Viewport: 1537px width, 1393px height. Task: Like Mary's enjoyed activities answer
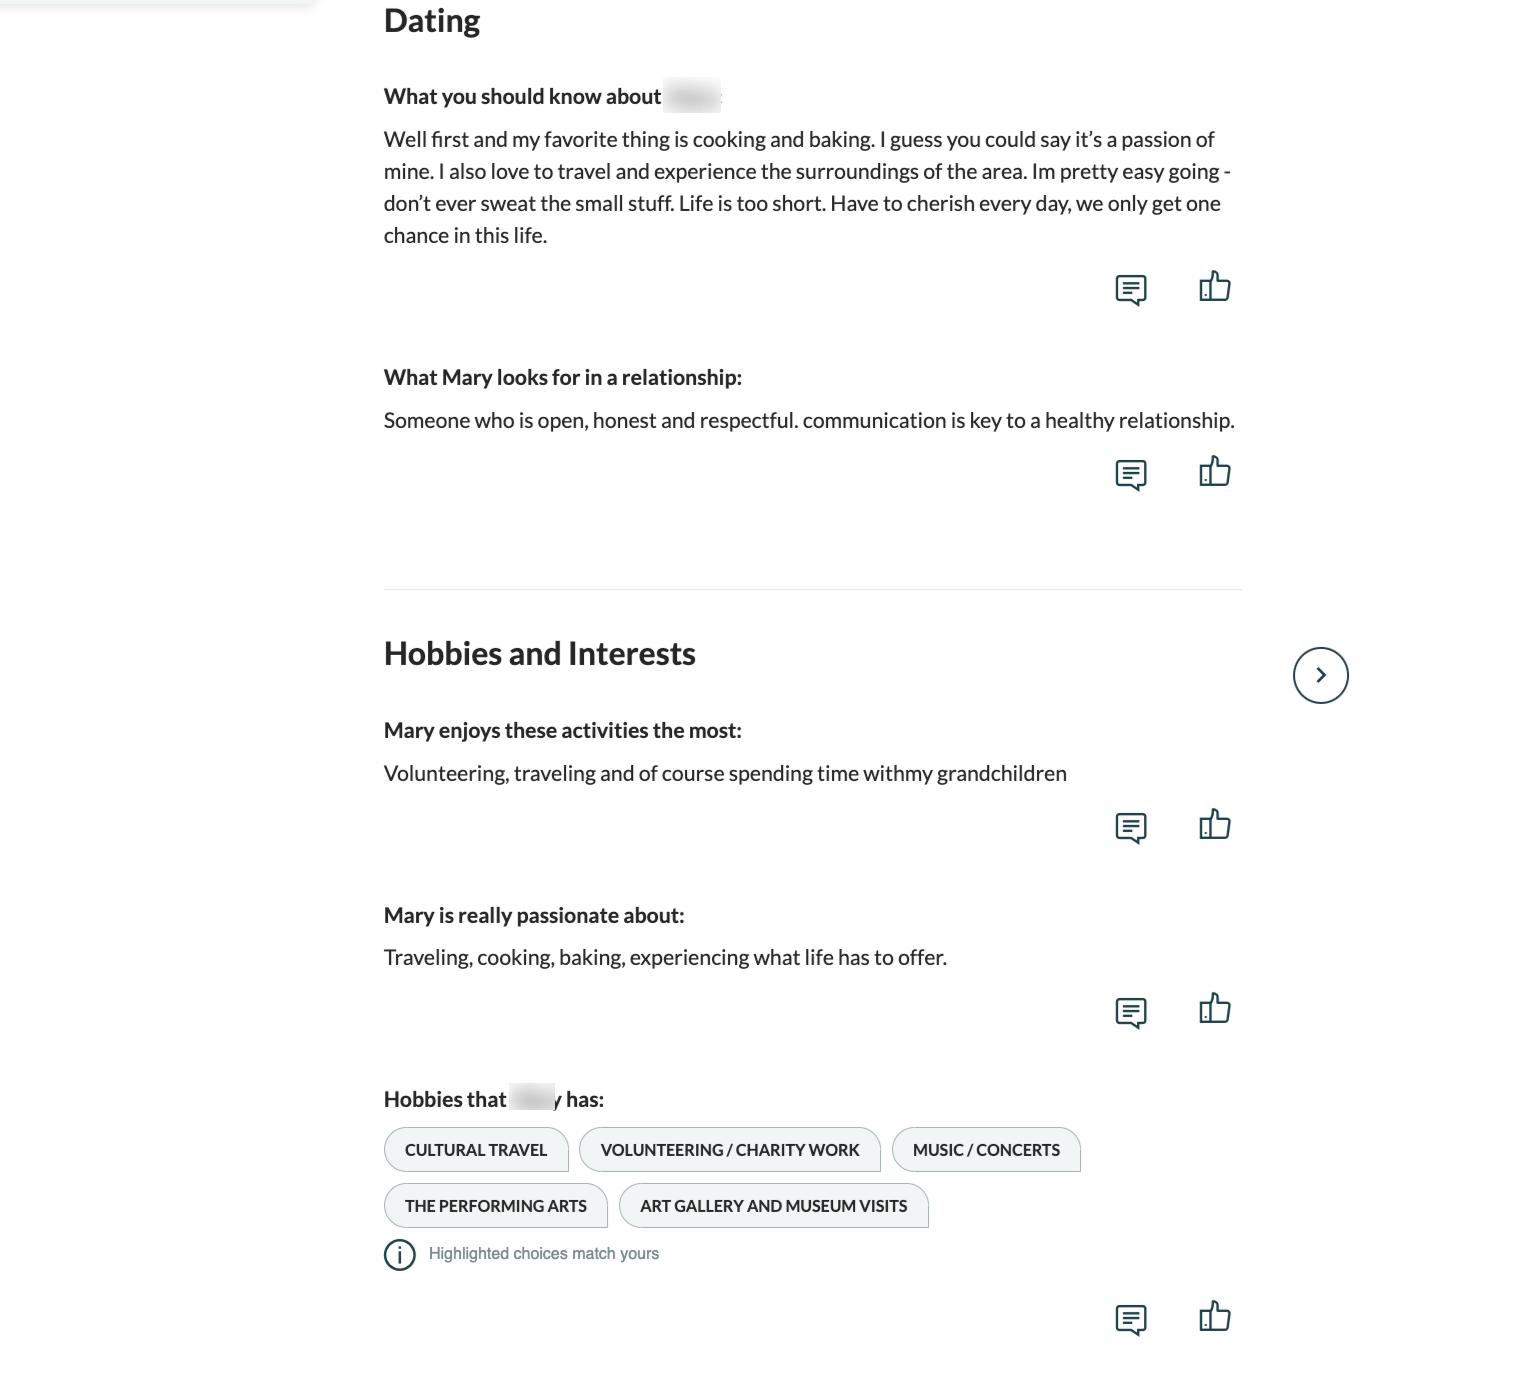click(x=1213, y=824)
